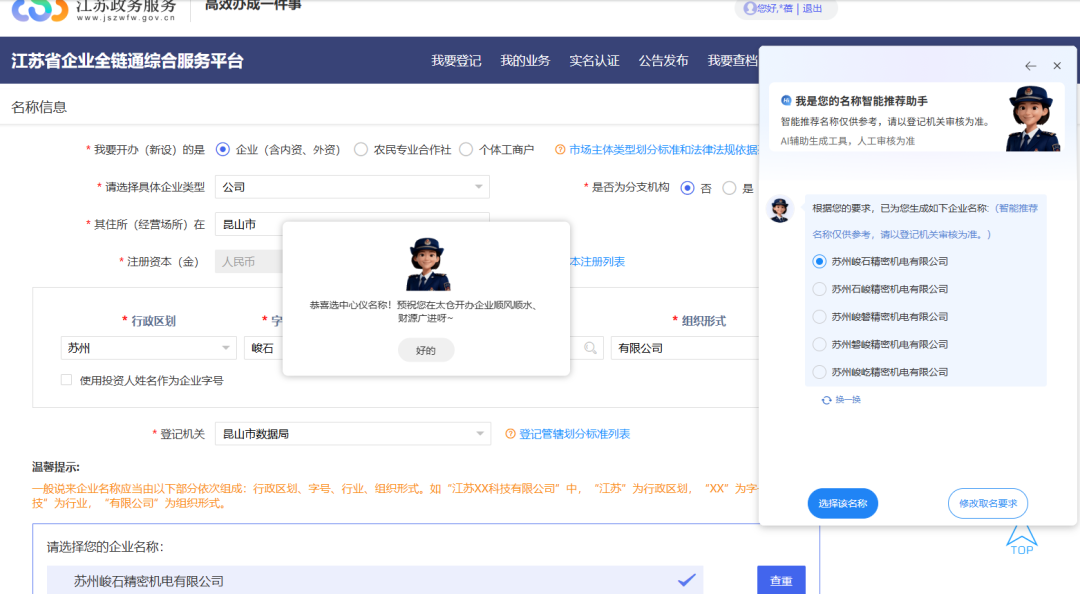This screenshot has height=594, width=1080.
Task: Choose 苏州石峻精密机电有限公司 radio option
Action: [x=820, y=289]
